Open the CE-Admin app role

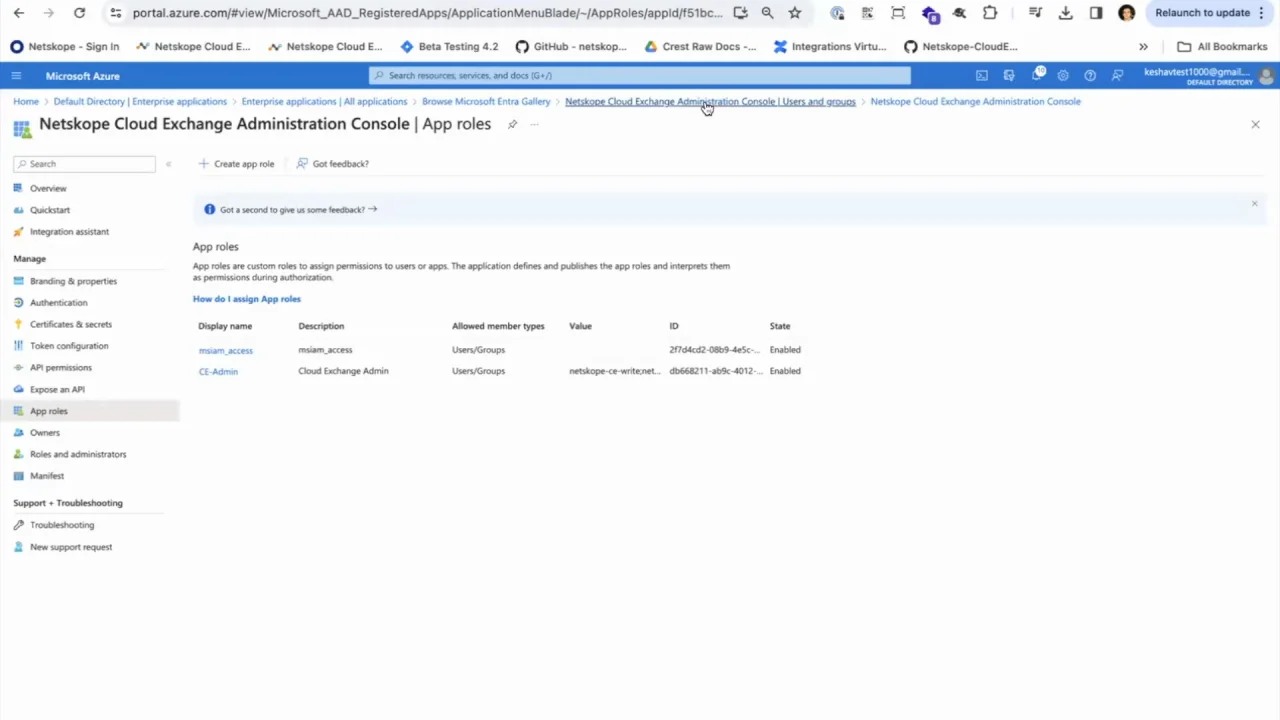pos(218,372)
